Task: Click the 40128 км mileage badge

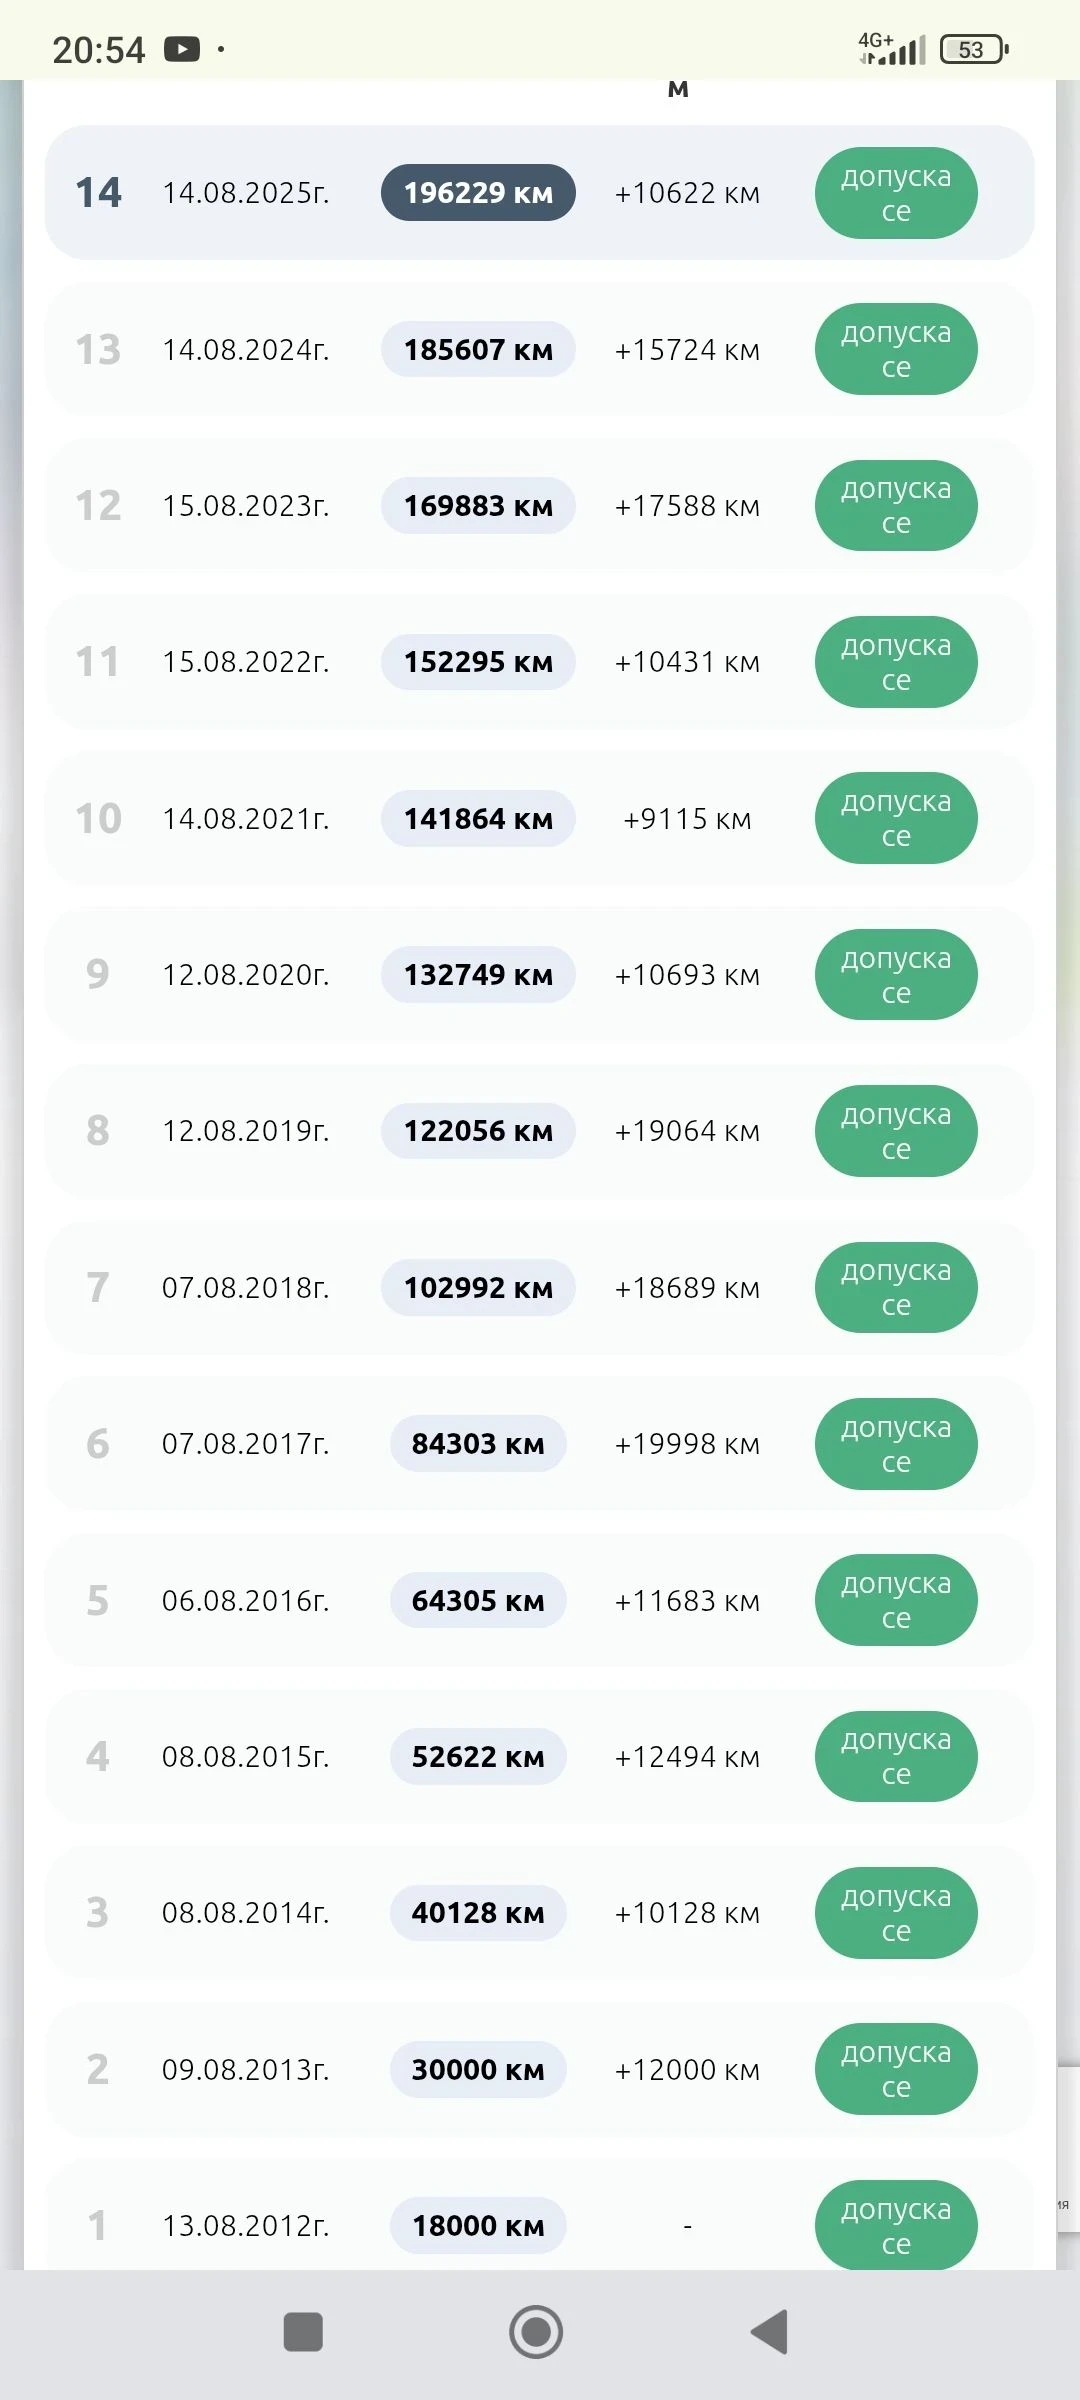Action: pyautogui.click(x=478, y=1913)
